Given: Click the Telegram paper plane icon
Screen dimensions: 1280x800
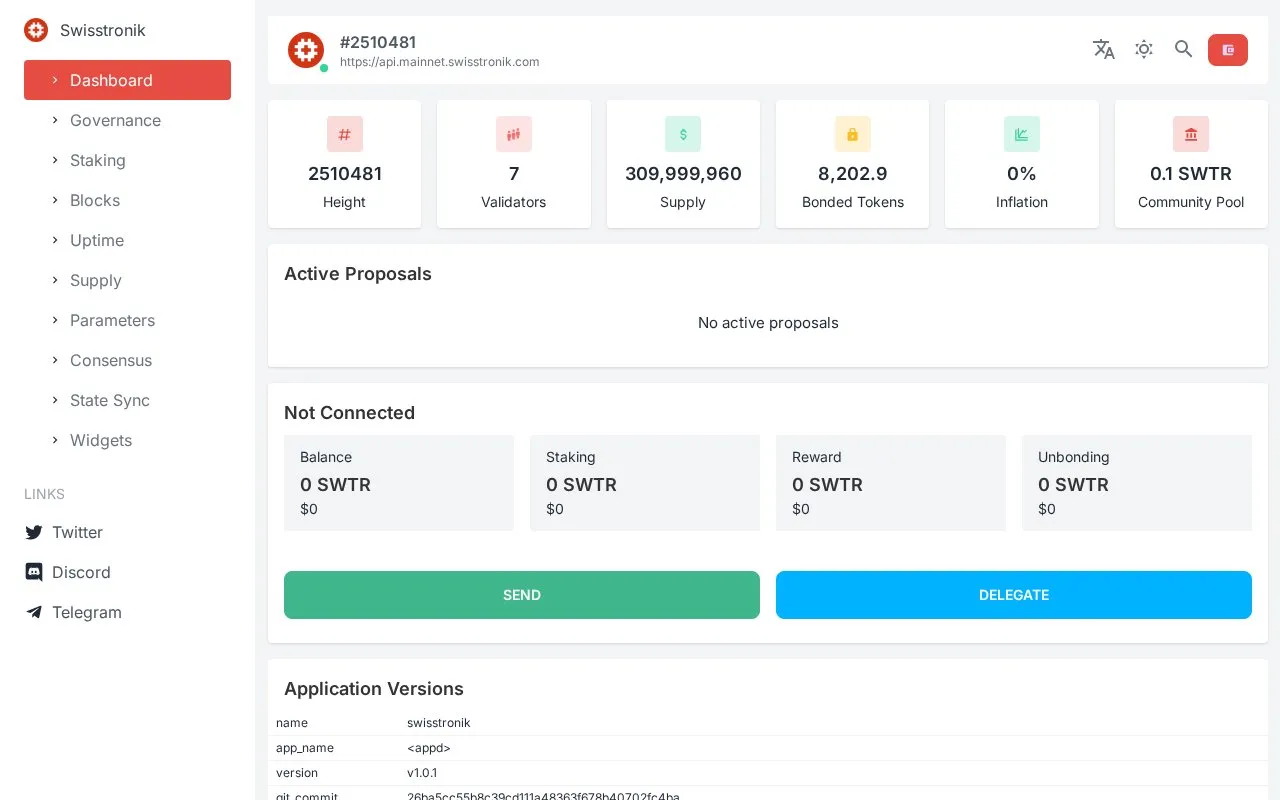Looking at the screenshot, I should (x=34, y=612).
